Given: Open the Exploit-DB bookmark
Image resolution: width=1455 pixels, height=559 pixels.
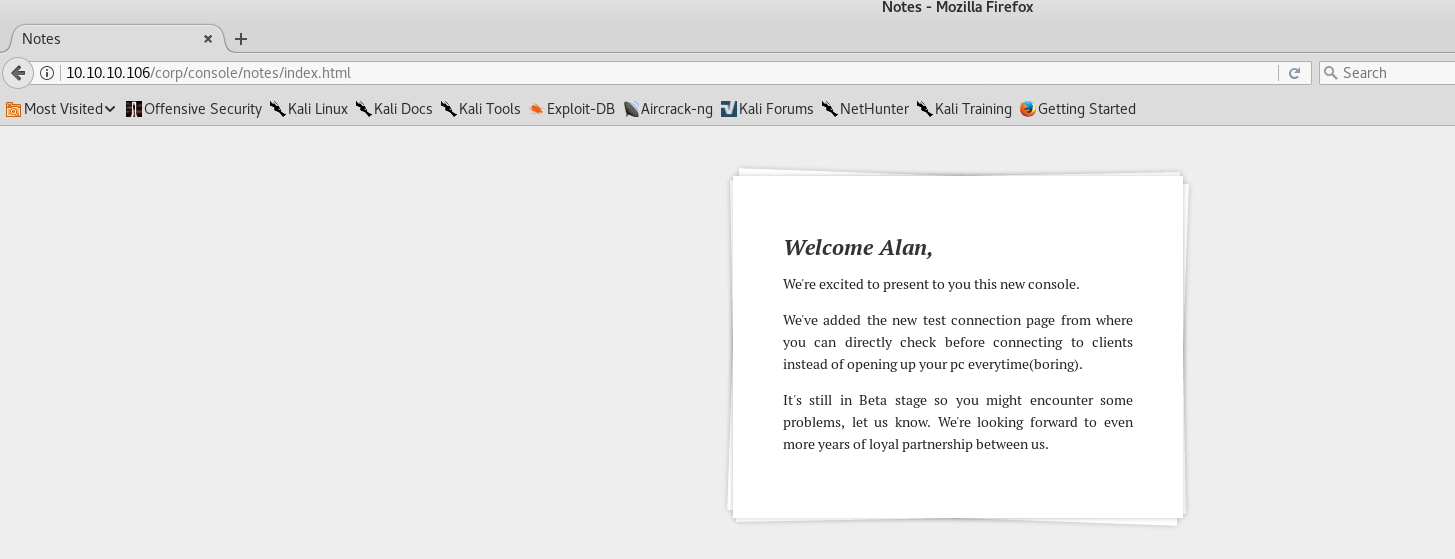Looking at the screenshot, I should tap(572, 109).
